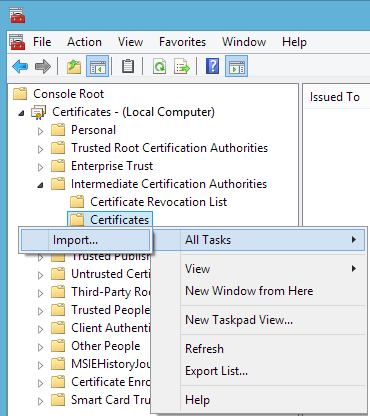Open the File menu
370x416 pixels.
click(42, 42)
